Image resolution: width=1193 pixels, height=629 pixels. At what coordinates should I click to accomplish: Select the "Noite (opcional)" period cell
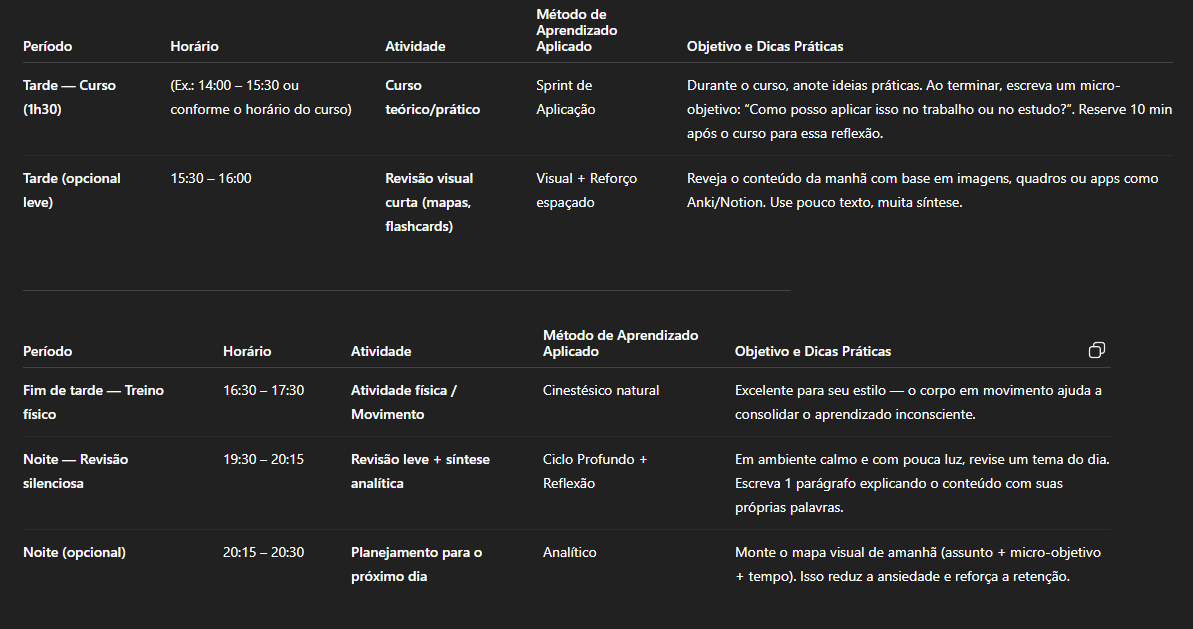click(x=74, y=553)
